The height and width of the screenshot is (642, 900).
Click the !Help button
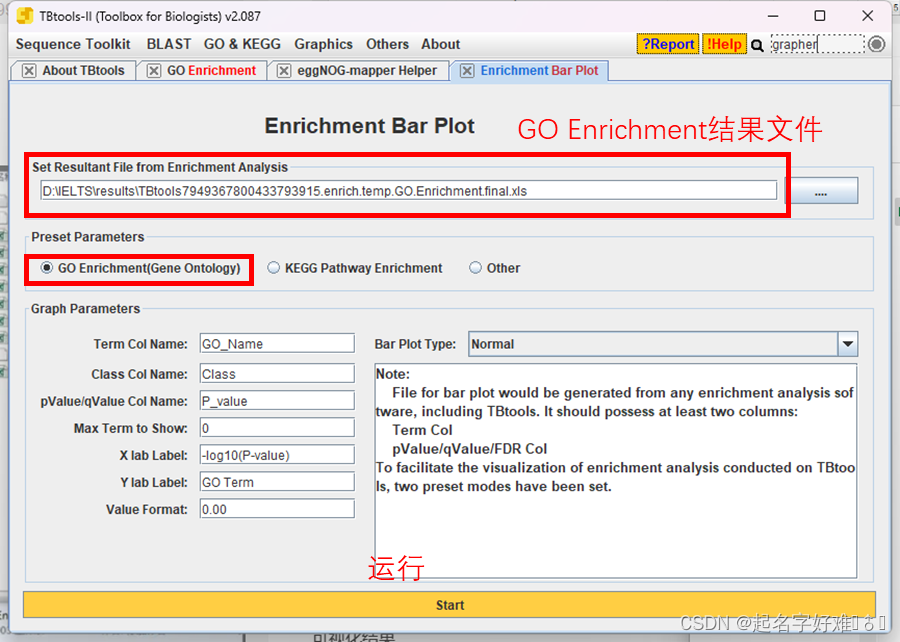point(724,44)
